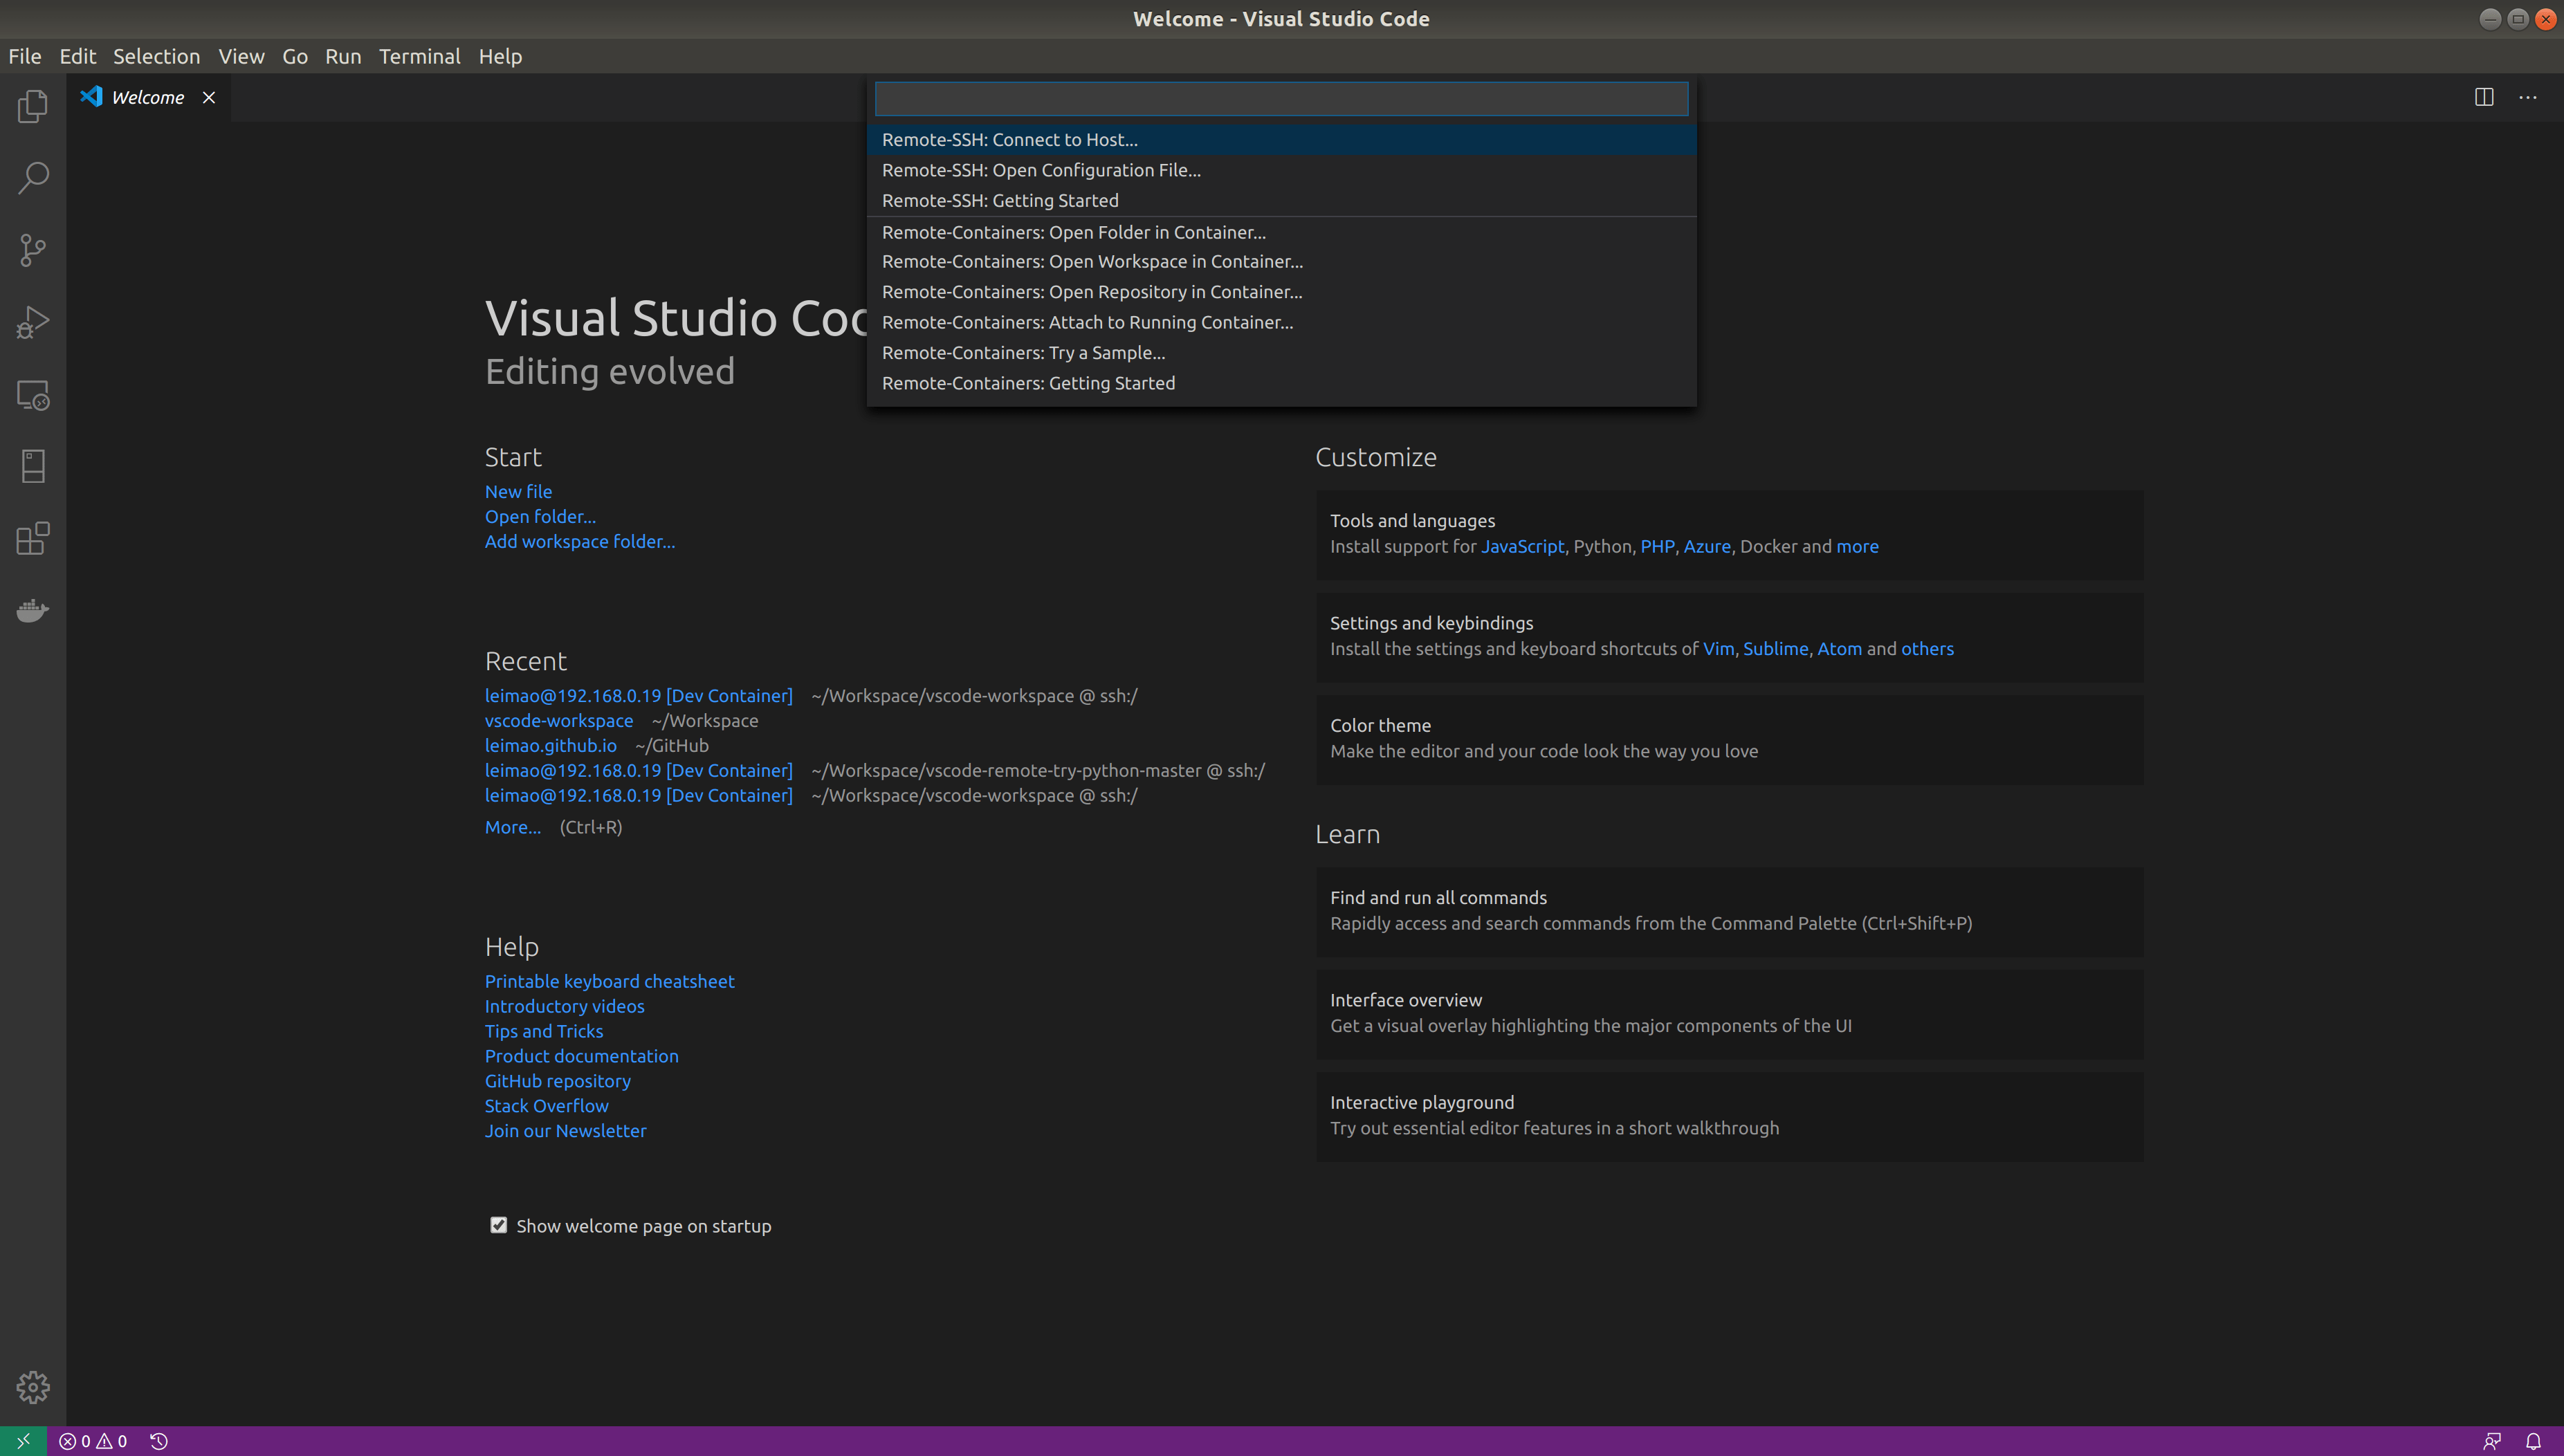The width and height of the screenshot is (2564, 1456).
Task: Uncheck Show welcome page on startup
Action: pyautogui.click(x=499, y=1224)
